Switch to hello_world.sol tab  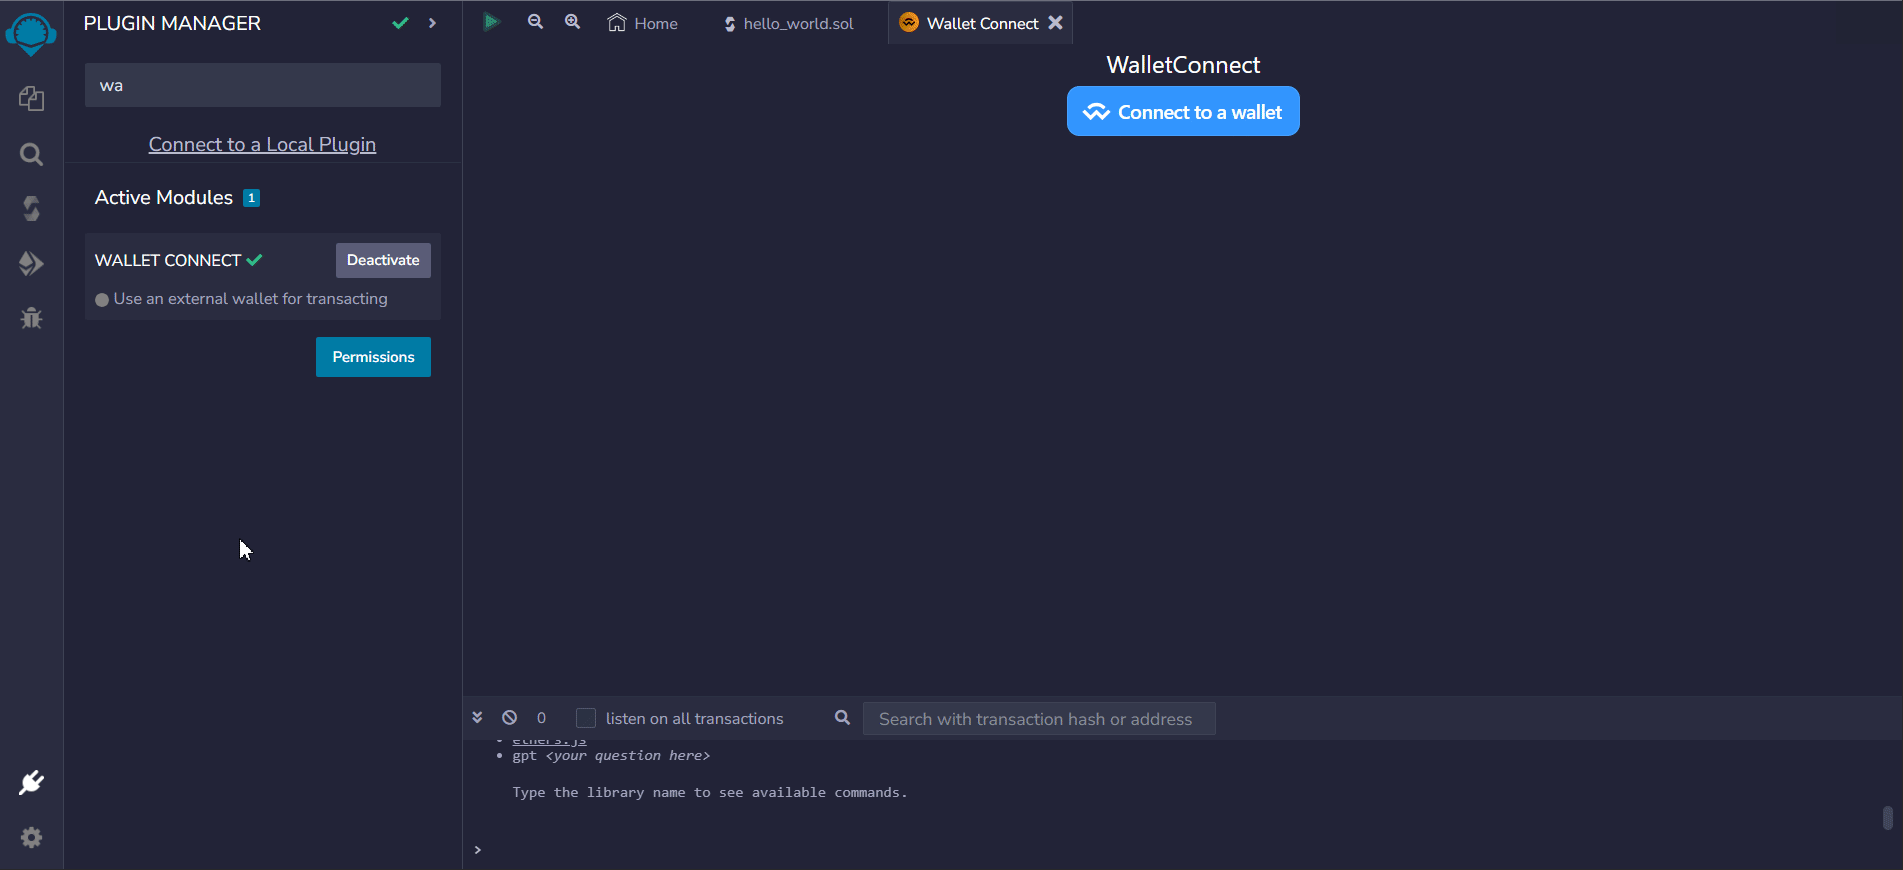point(789,23)
